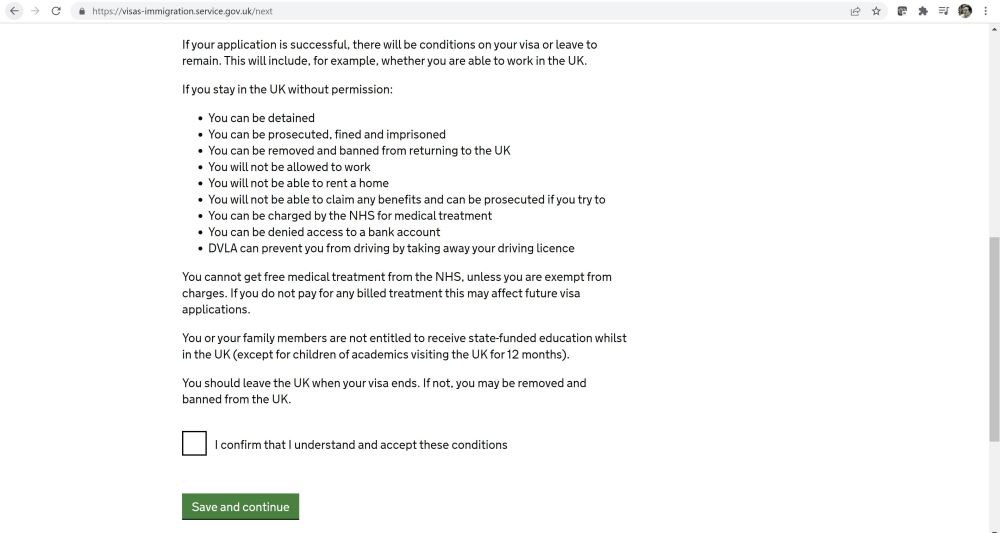Click the DVLA driving licence bullet text
The image size is (1000, 533).
(391, 248)
